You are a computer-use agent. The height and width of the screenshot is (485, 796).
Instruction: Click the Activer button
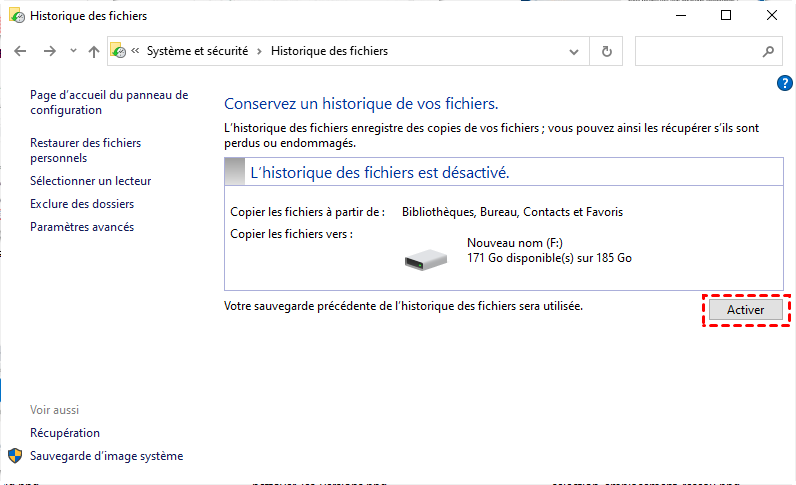pyautogui.click(x=745, y=311)
